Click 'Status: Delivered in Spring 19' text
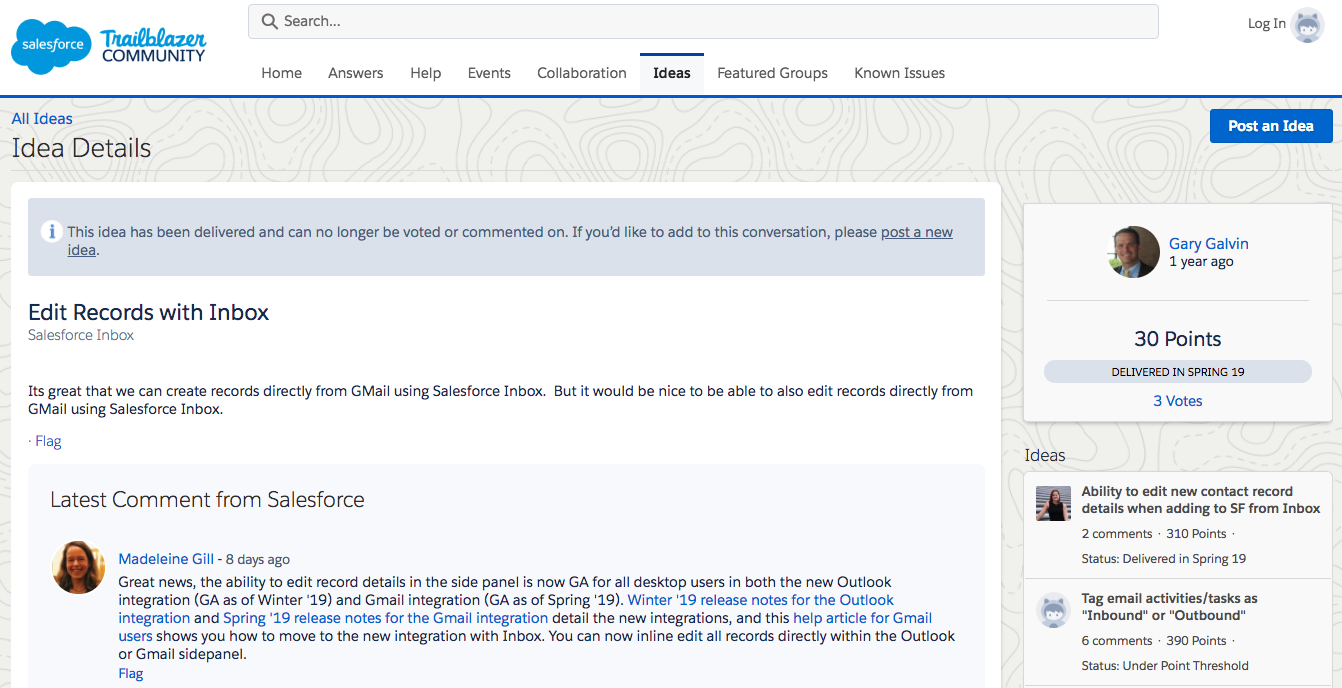Screen dimensions: 1342x688 1164,559
